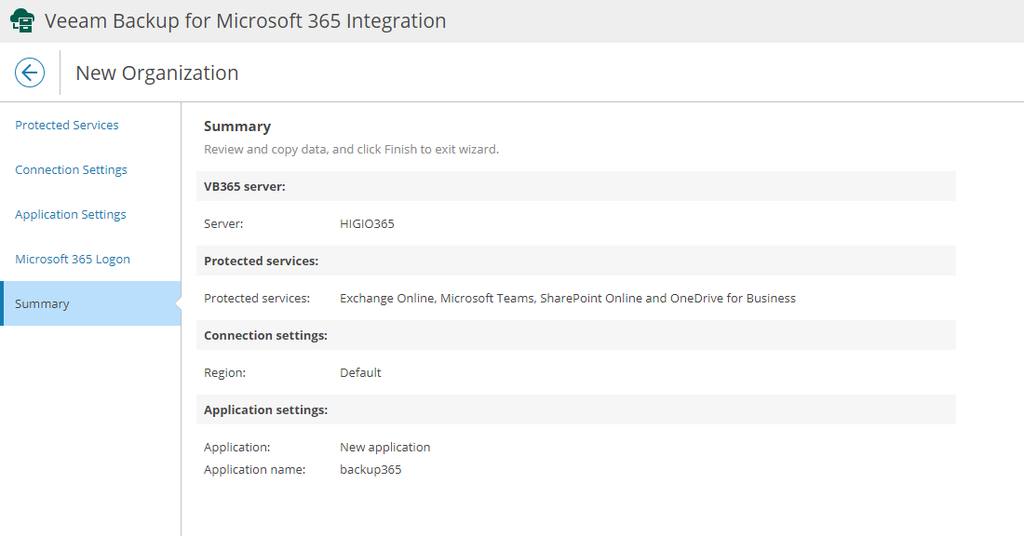Select the HIGIO365 server value
1024x536 pixels.
coord(367,224)
